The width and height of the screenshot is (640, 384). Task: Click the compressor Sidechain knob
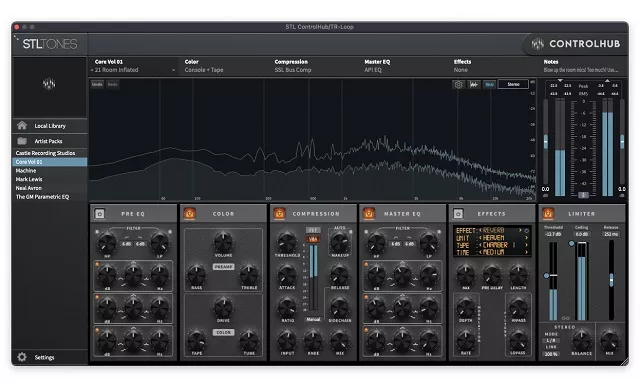coord(340,307)
